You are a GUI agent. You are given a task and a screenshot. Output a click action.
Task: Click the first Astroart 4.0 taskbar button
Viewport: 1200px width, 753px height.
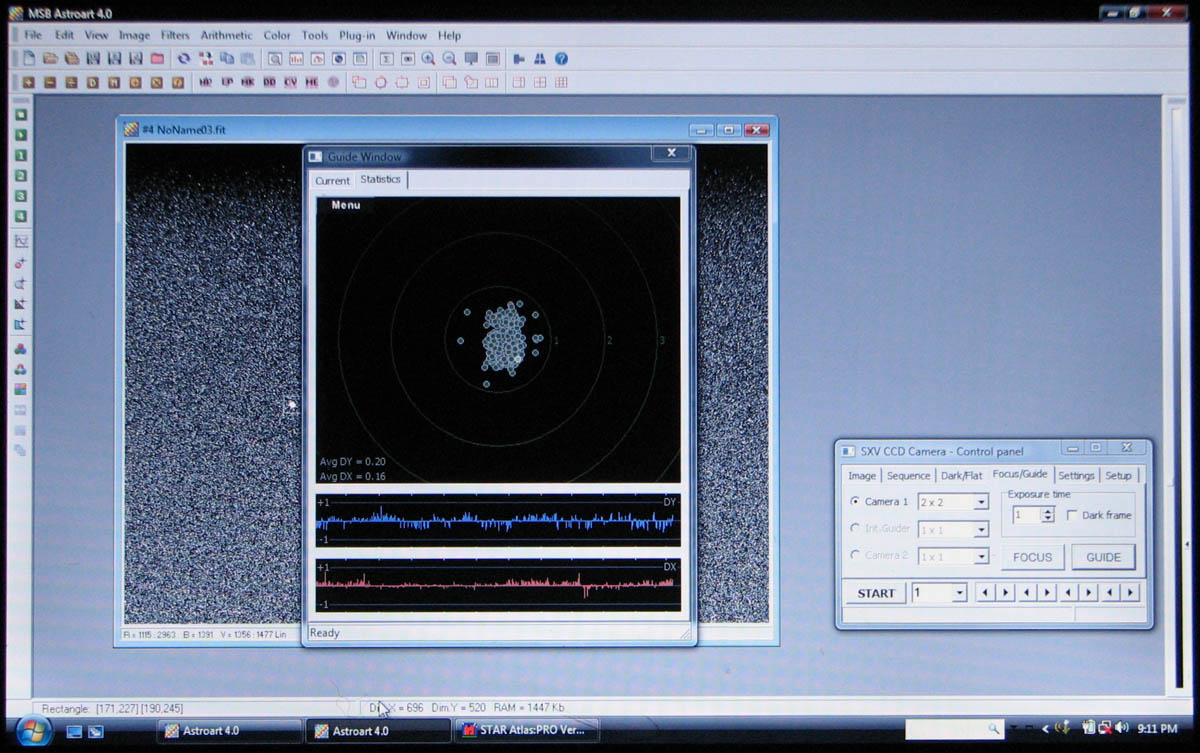[x=229, y=731]
